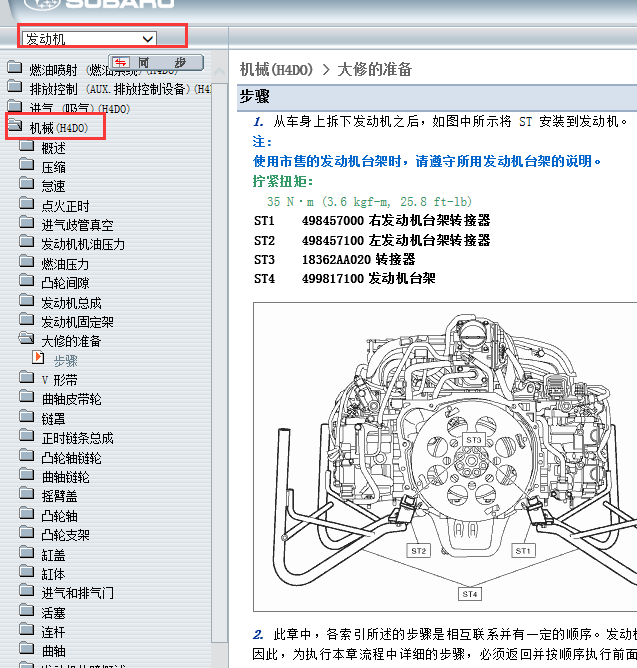This screenshot has width=637, height=668.
Task: Click the 发动机机油压力 folder icon
Action: click(26, 242)
